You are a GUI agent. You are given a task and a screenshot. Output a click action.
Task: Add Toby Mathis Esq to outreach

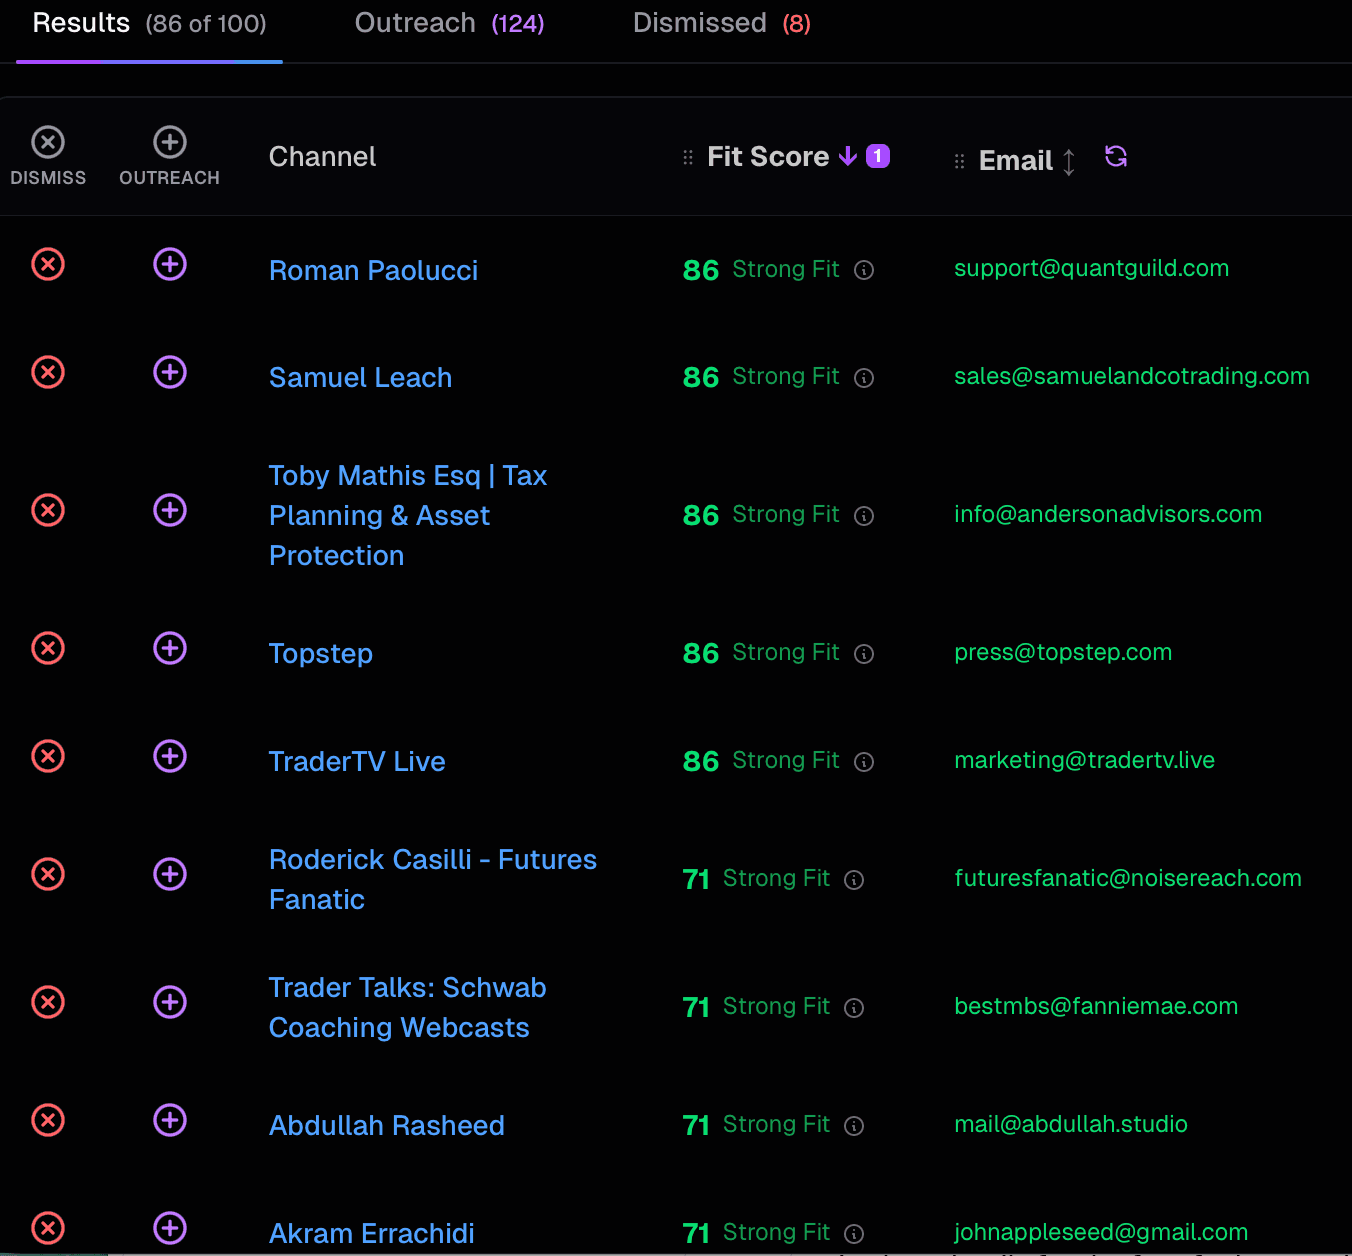coord(170,510)
